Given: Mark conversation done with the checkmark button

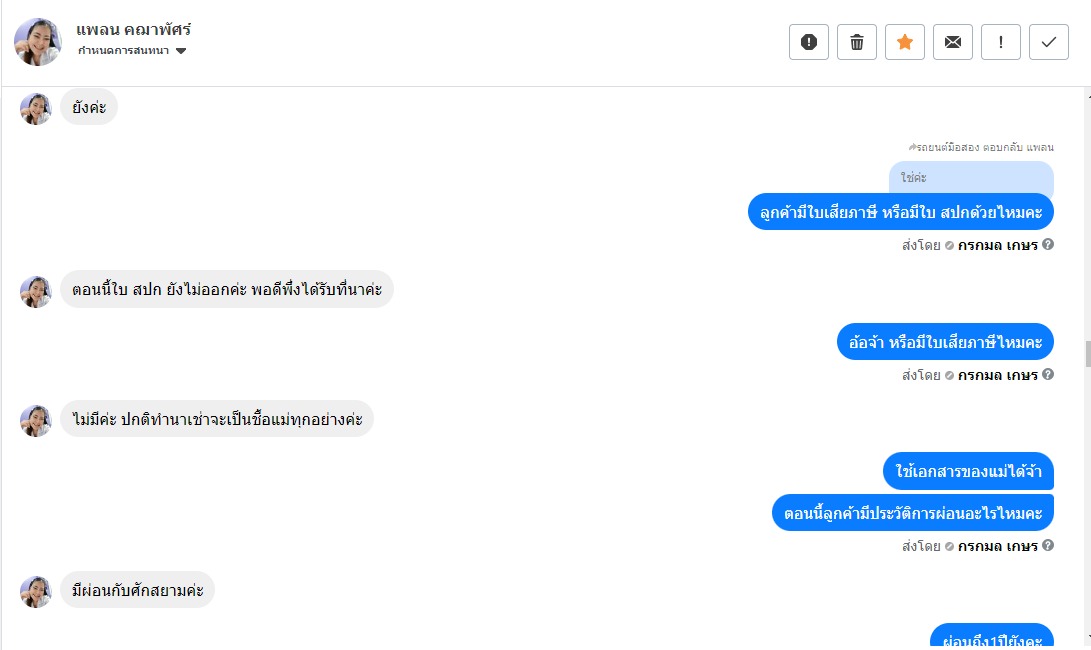Looking at the screenshot, I should coord(1049,42).
